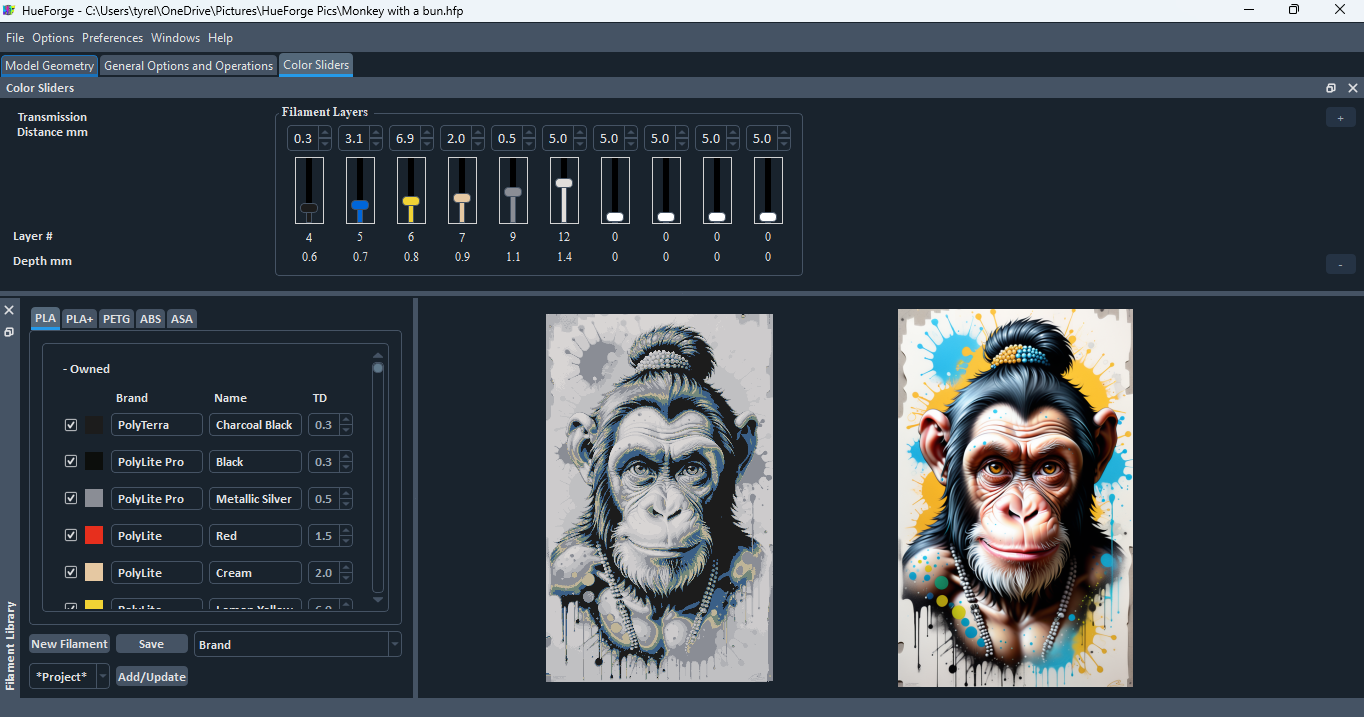The image size is (1364, 717).
Task: Increase Red's TD with the up arrow
Action: pyautogui.click(x=346, y=530)
